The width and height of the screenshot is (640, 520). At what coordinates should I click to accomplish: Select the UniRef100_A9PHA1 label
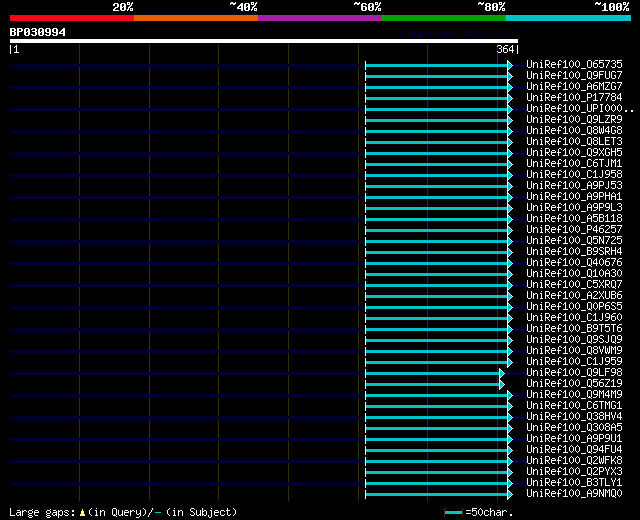click(574, 196)
